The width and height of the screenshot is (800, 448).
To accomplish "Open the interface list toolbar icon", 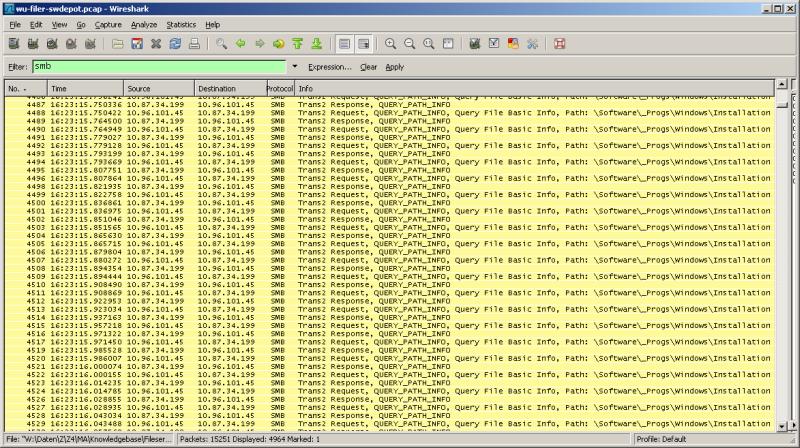I will (14, 44).
